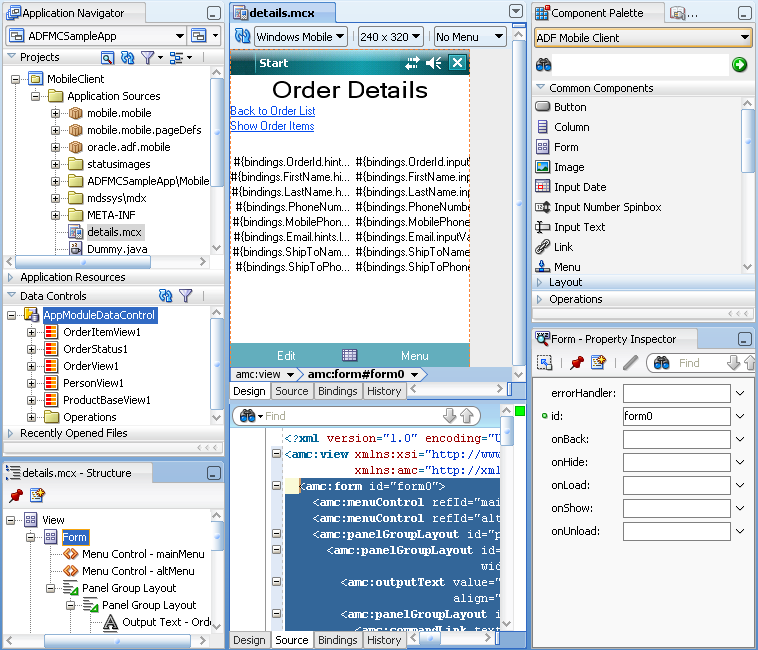758x650 pixels.
Task: Select Dummy.java in the project tree
Action: (x=117, y=249)
